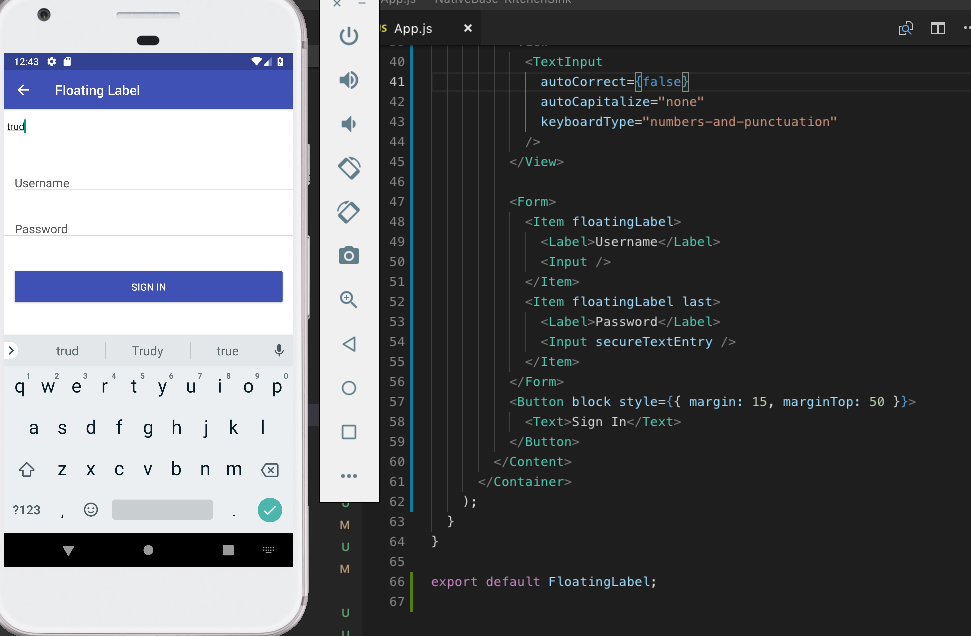Viewport: 971px width, 636px height.
Task: Click the power icon in the emulator toolbar
Action: [349, 36]
